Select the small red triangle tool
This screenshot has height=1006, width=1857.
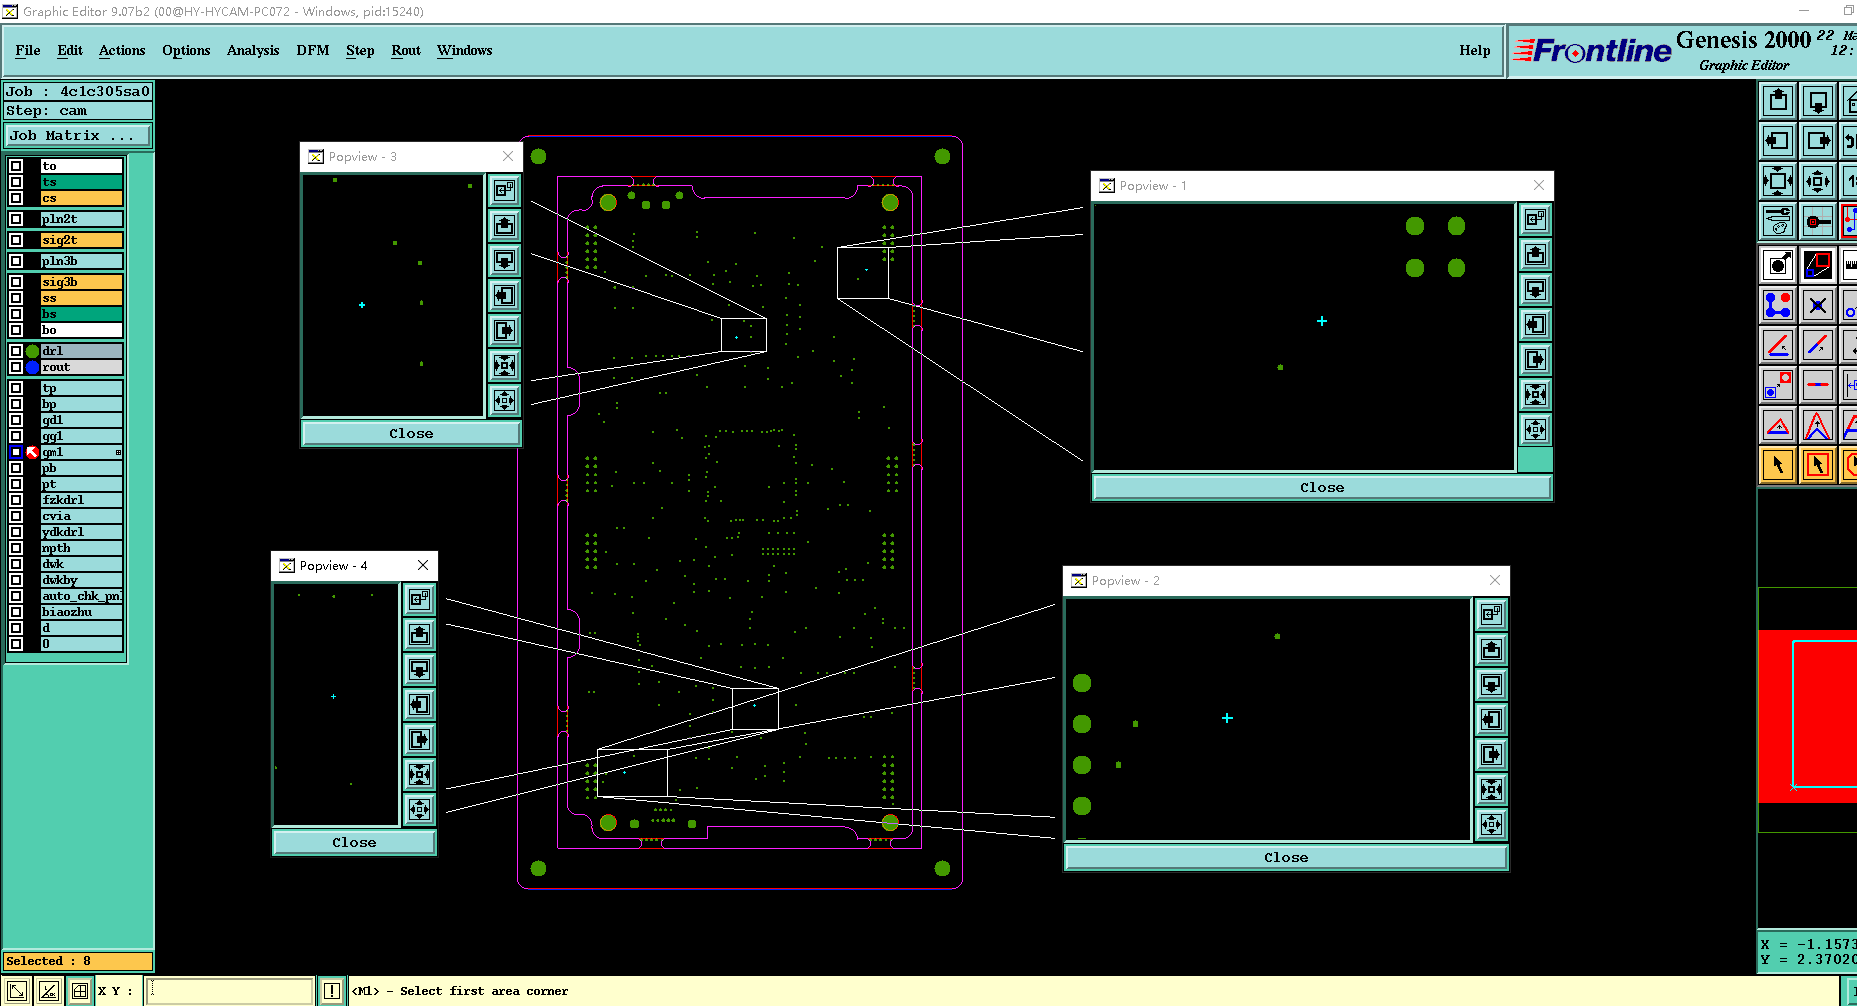pos(1778,425)
